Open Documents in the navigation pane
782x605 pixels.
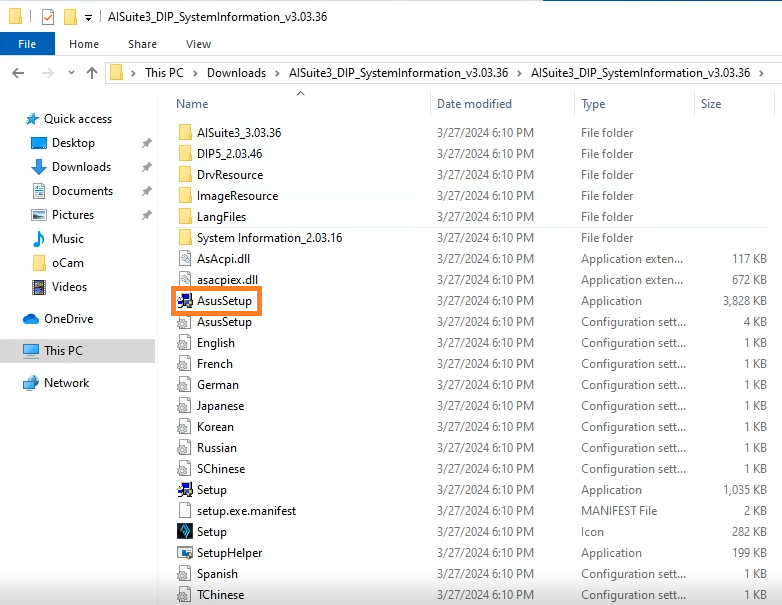[x=72, y=191]
